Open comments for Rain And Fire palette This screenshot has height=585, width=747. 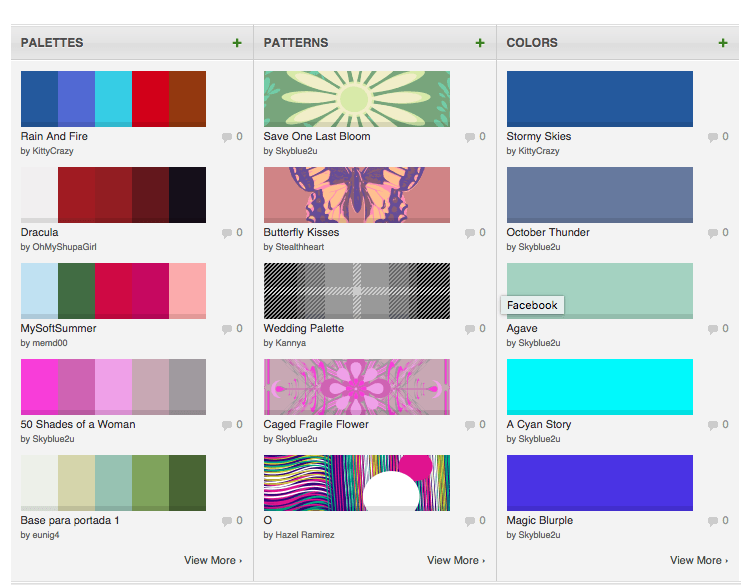point(232,137)
